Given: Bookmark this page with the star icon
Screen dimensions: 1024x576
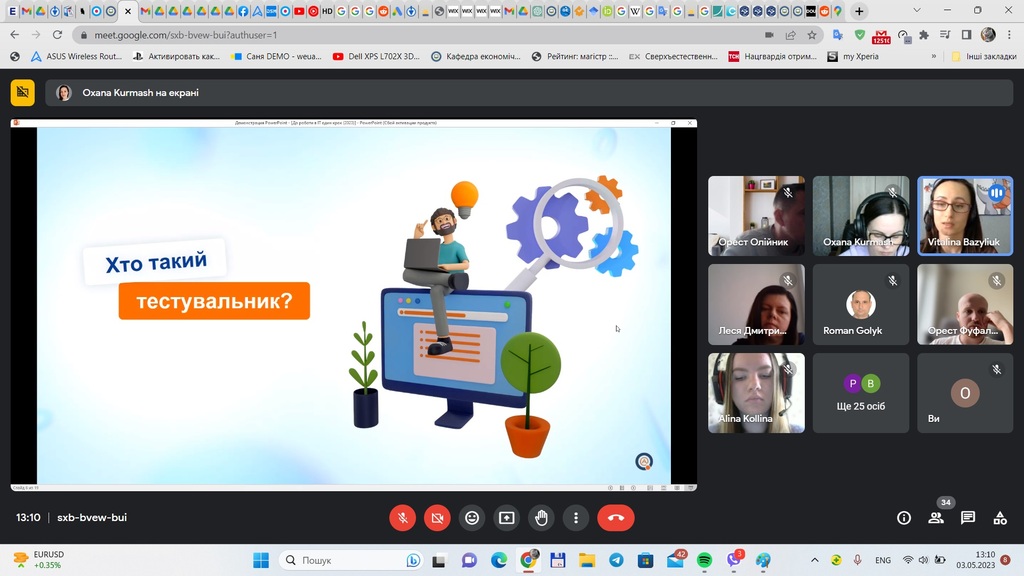Looking at the screenshot, I should (812, 34).
